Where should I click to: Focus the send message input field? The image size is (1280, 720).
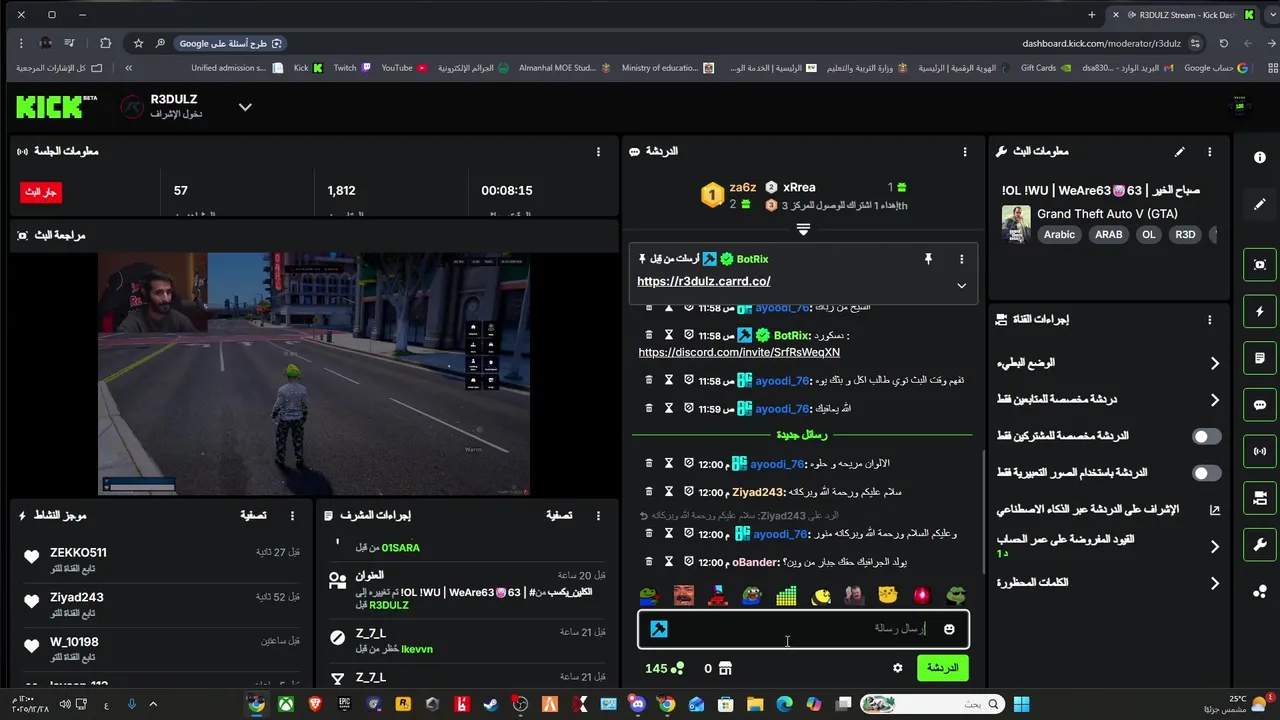coord(803,629)
